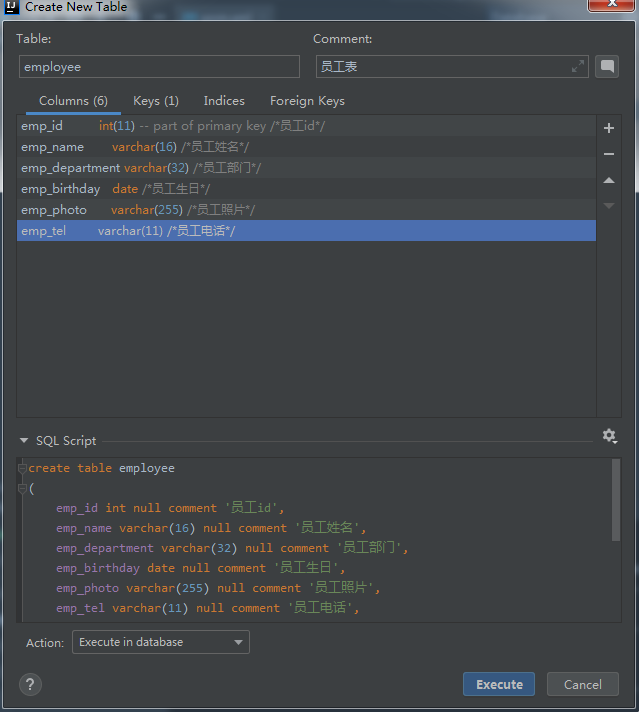Open help with the question mark icon
This screenshot has width=639, height=712.
click(x=31, y=684)
